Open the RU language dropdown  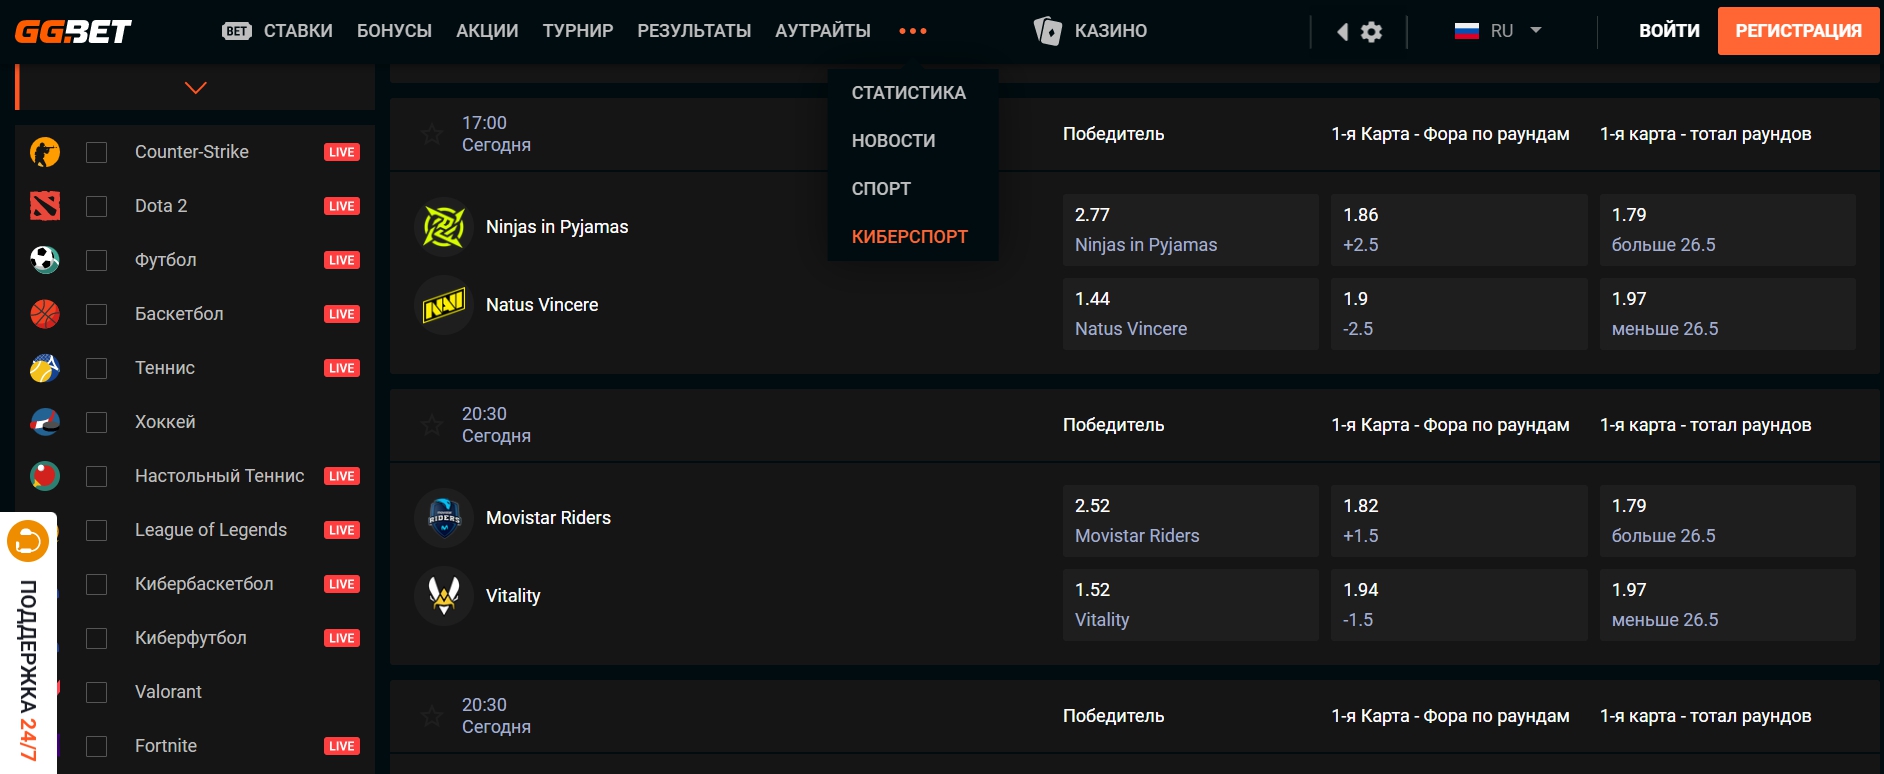tap(1498, 31)
